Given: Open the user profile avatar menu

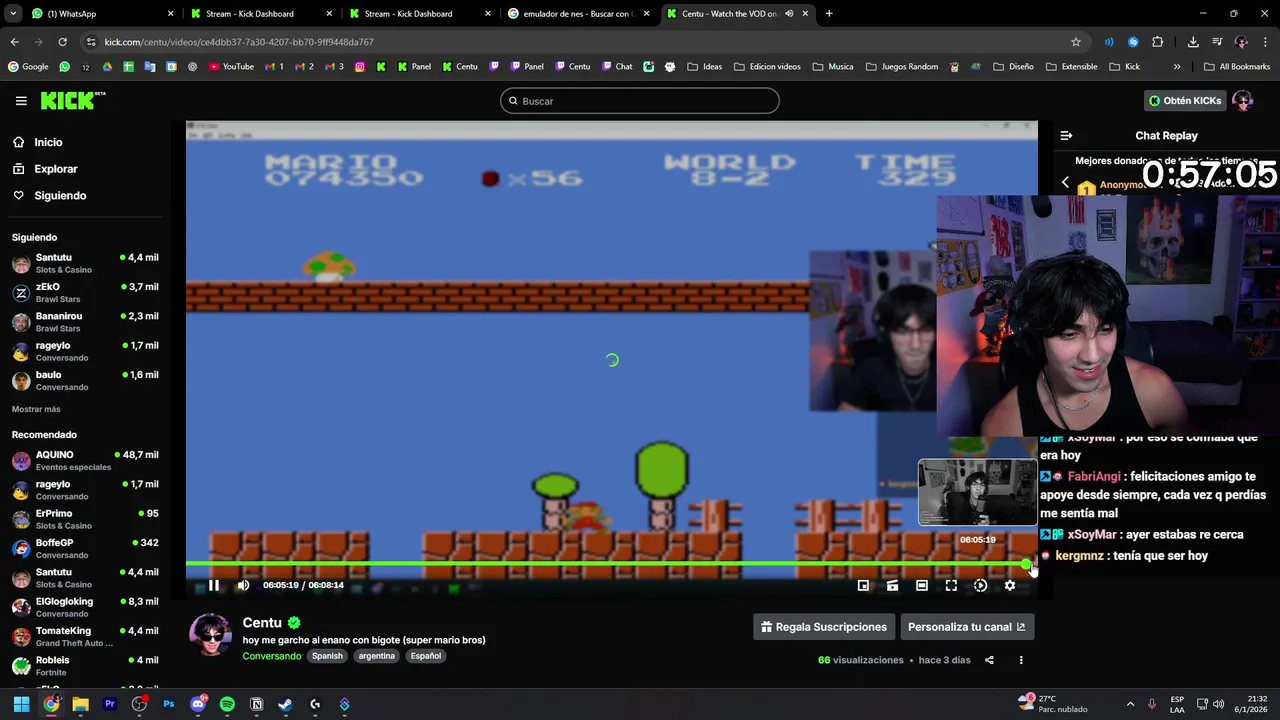Looking at the screenshot, I should [x=1243, y=101].
